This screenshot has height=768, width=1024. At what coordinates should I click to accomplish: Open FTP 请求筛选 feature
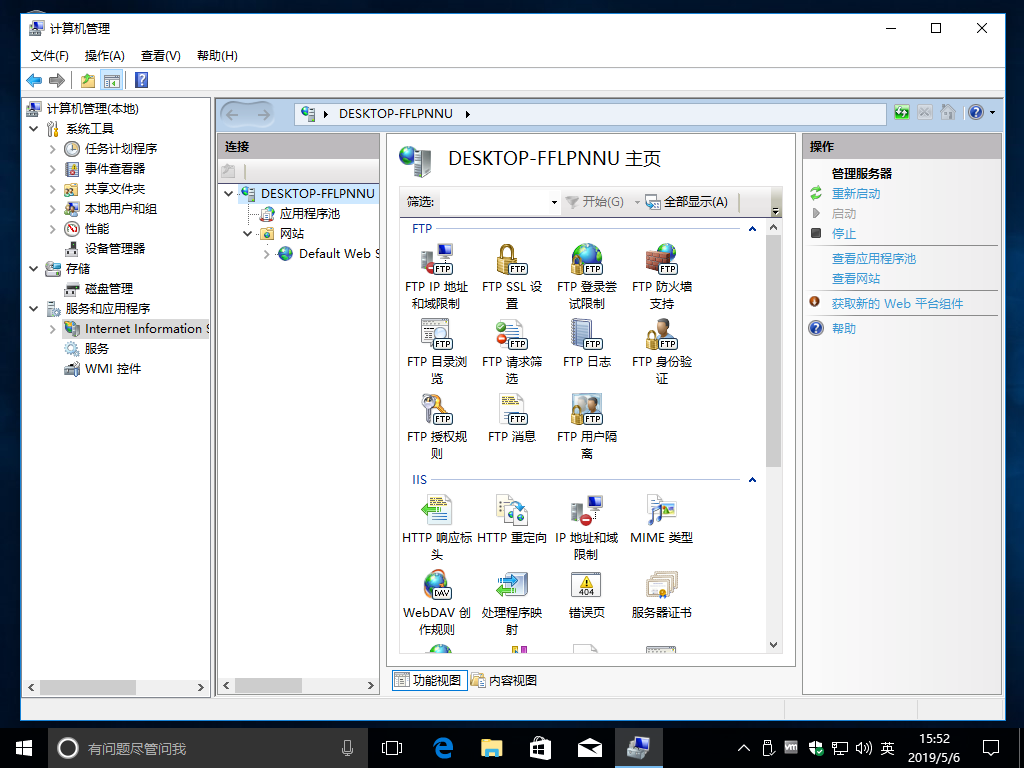511,352
